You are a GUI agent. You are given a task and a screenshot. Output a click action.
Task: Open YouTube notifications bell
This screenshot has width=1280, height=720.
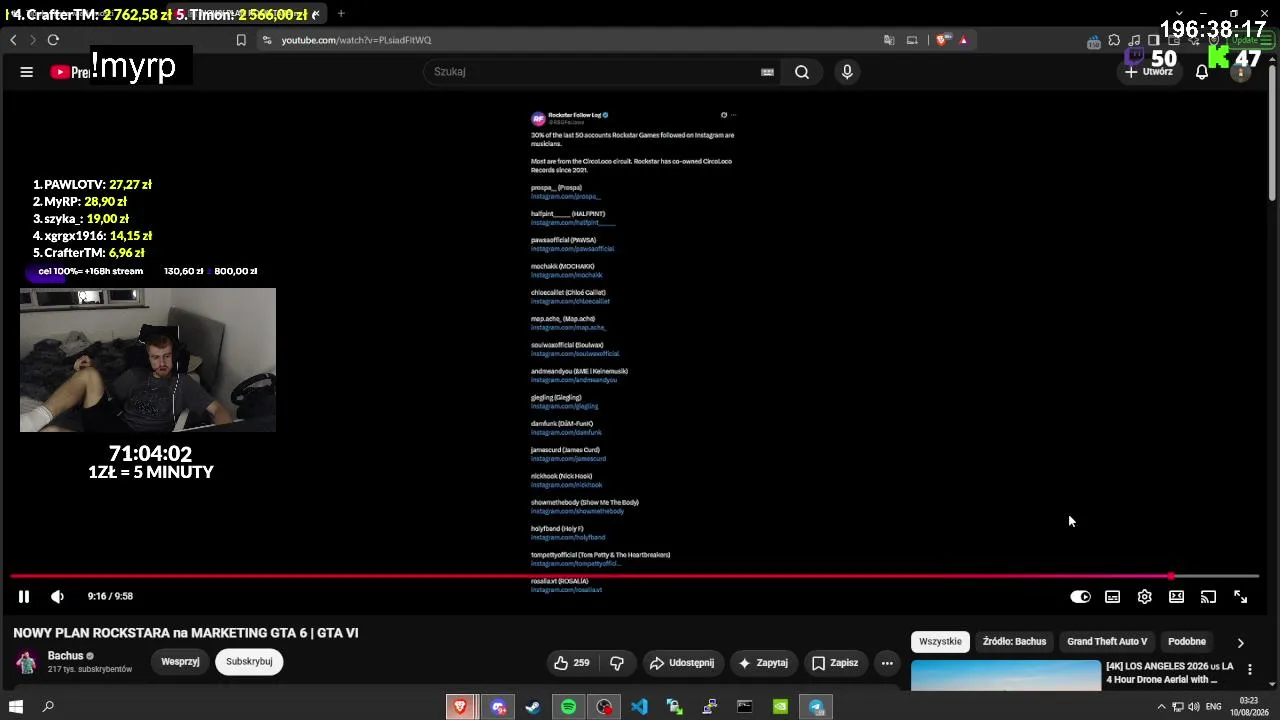(1202, 72)
